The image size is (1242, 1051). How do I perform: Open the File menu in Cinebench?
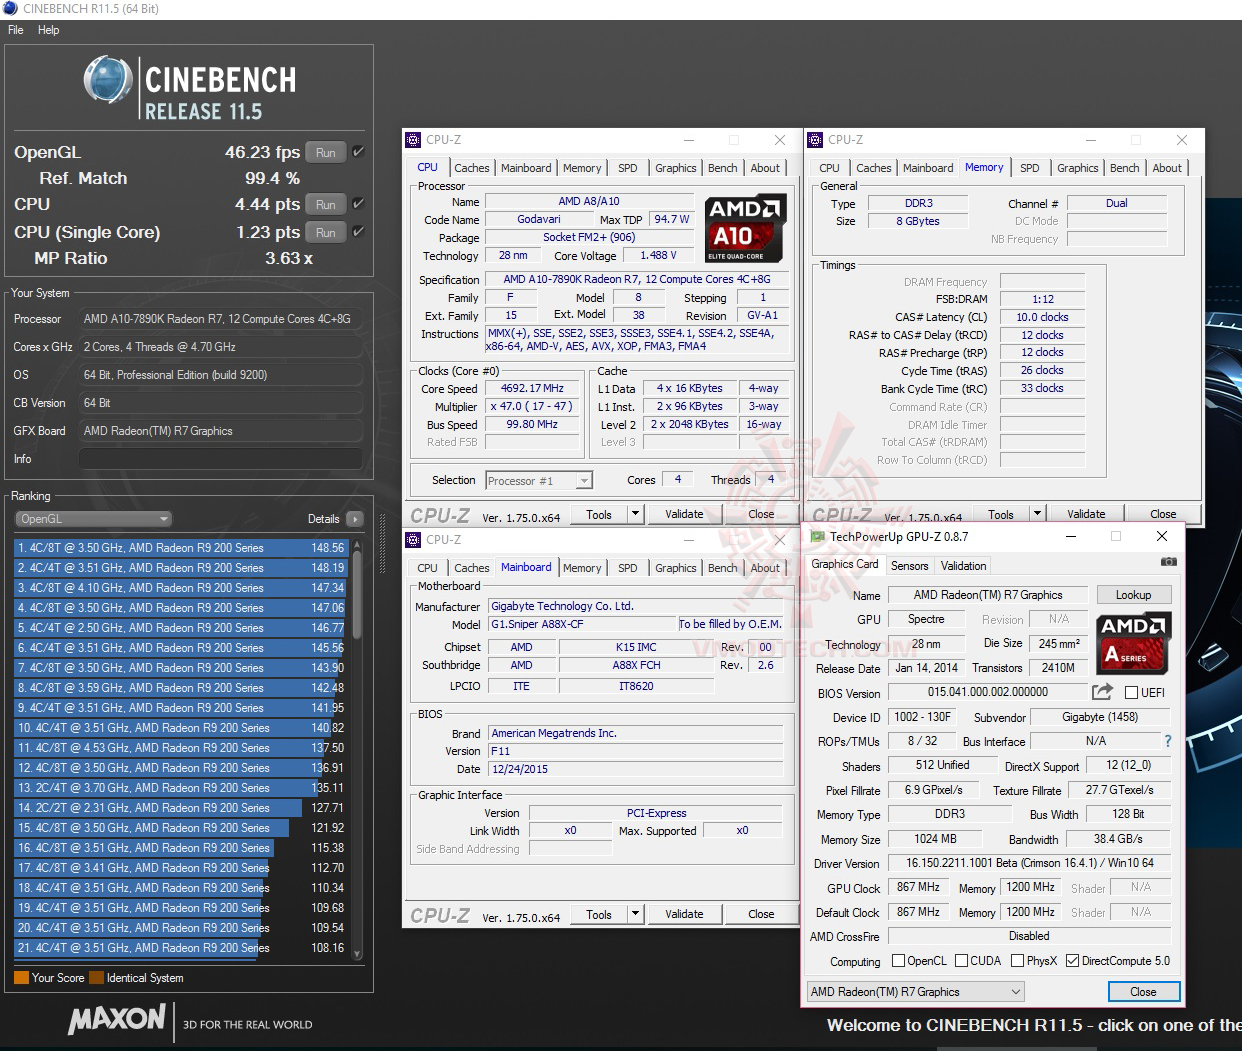16,30
